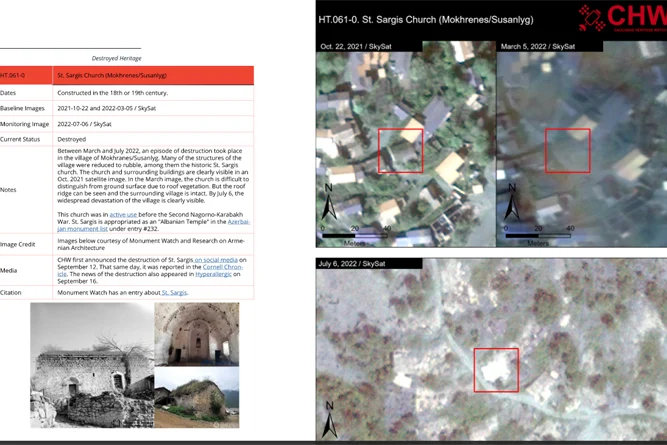
Task: Follow the "on social media" link
Action: pyautogui.click(x=216, y=260)
